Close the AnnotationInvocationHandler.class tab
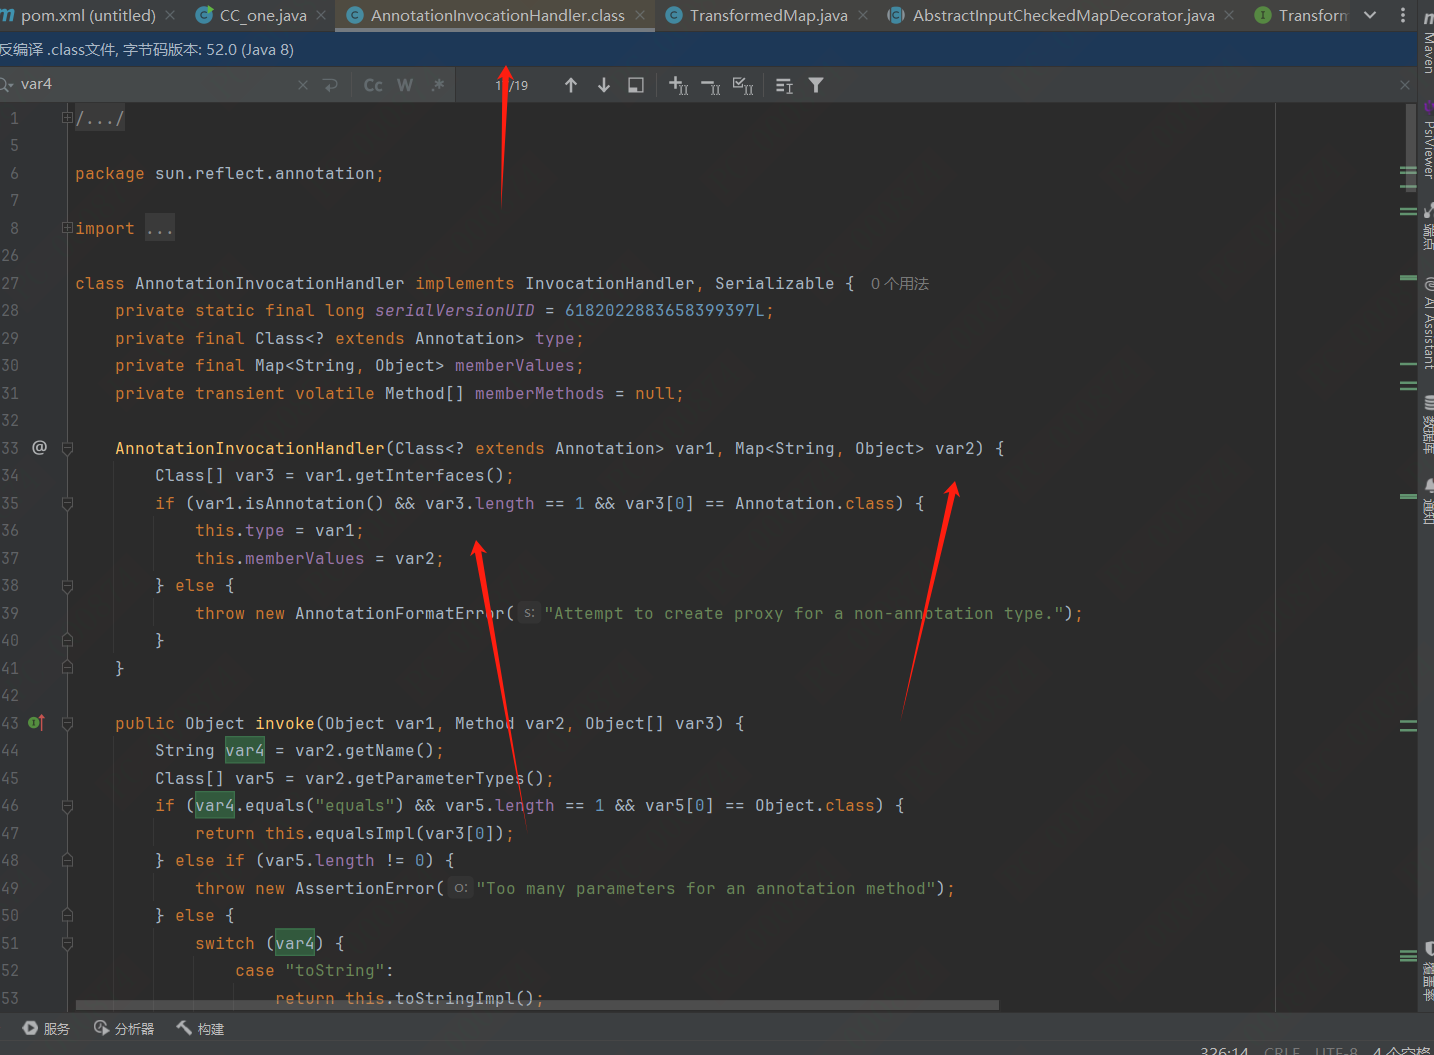Screen dimensions: 1434x1055 click(x=640, y=15)
